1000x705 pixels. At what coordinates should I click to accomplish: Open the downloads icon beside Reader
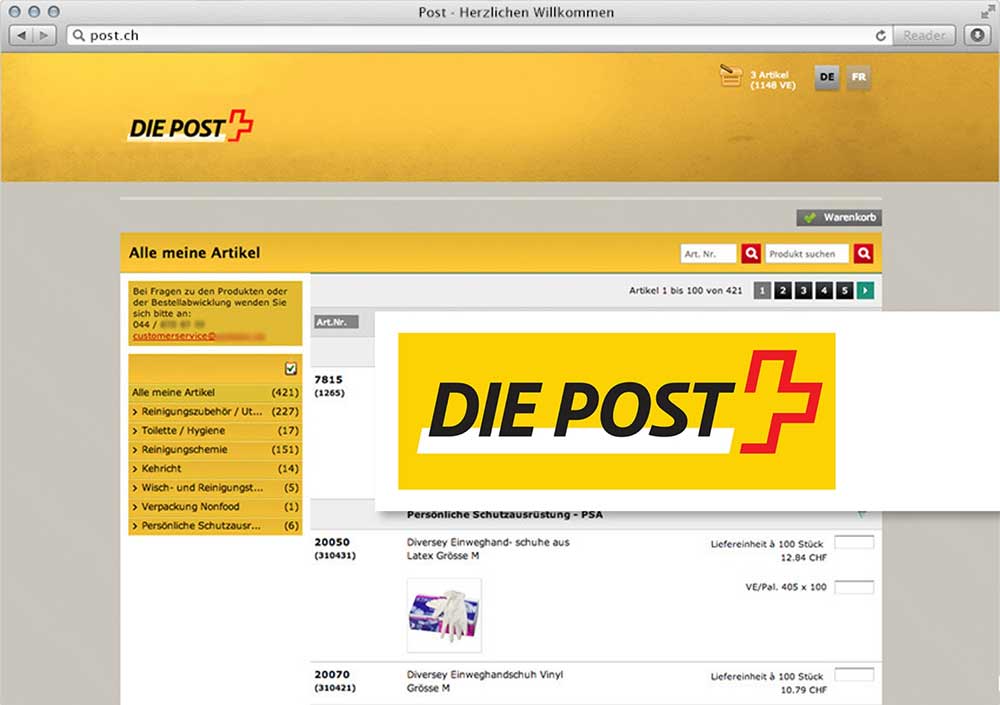[x=977, y=35]
